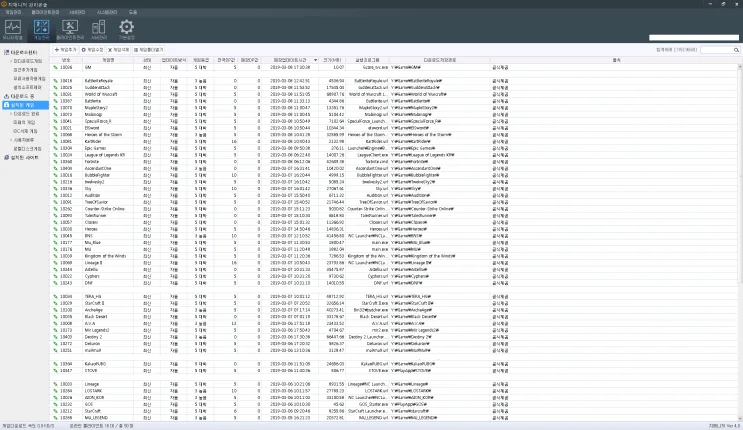
Task: Click the white input field in the dark header
Action: [x=694, y=37]
